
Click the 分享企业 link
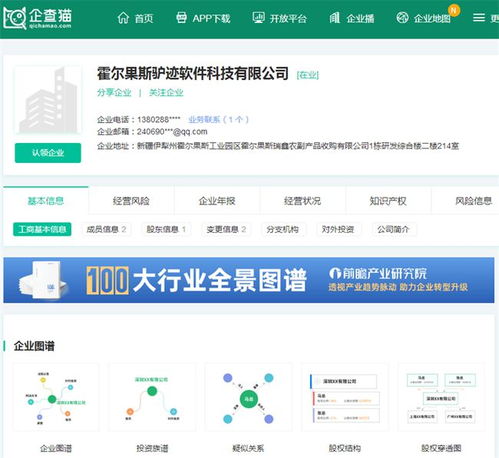click(x=114, y=92)
